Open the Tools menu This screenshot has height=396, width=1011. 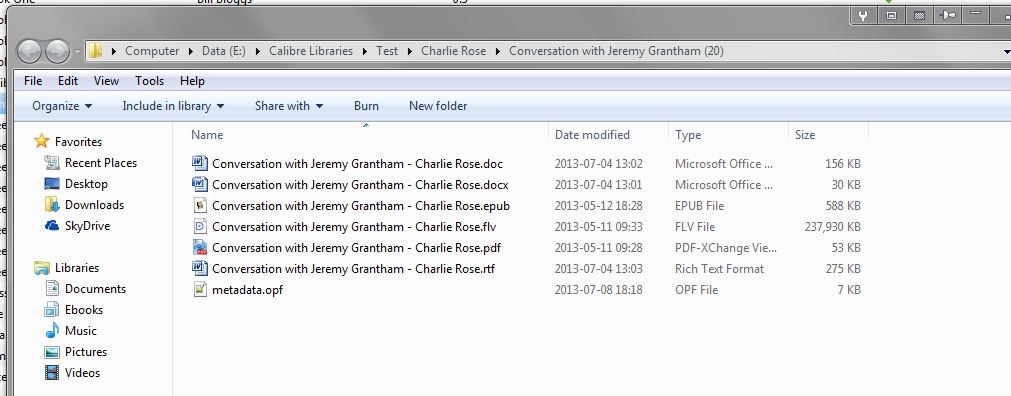click(150, 81)
